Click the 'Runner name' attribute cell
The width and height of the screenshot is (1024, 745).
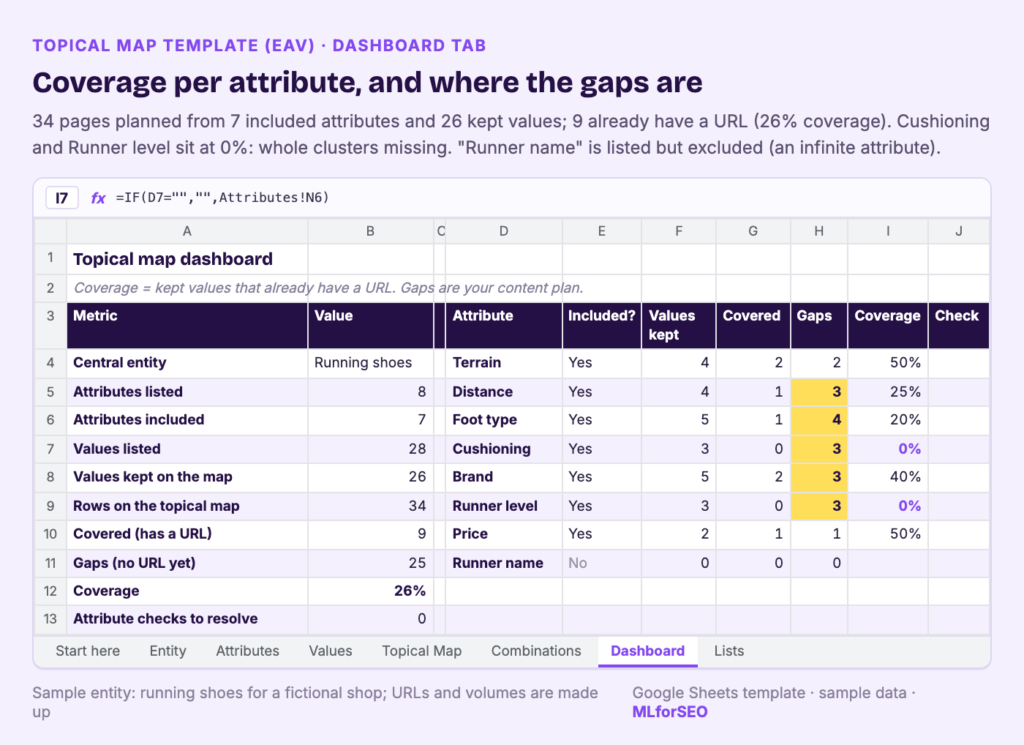504,563
